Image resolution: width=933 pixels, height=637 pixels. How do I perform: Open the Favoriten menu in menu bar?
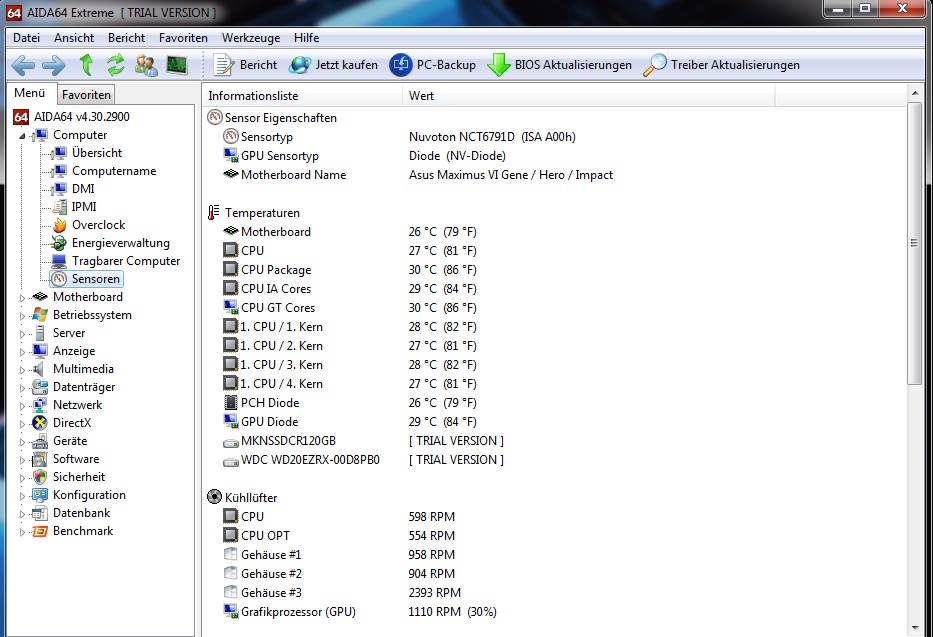click(x=183, y=37)
